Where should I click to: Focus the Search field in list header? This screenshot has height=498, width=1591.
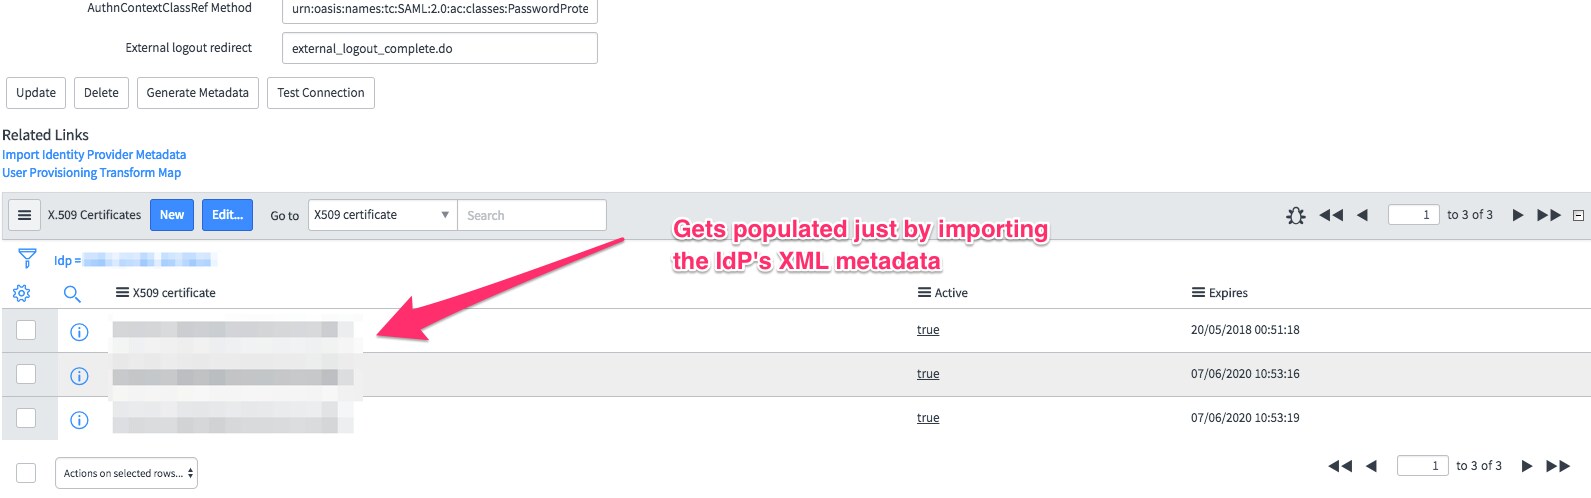(532, 215)
